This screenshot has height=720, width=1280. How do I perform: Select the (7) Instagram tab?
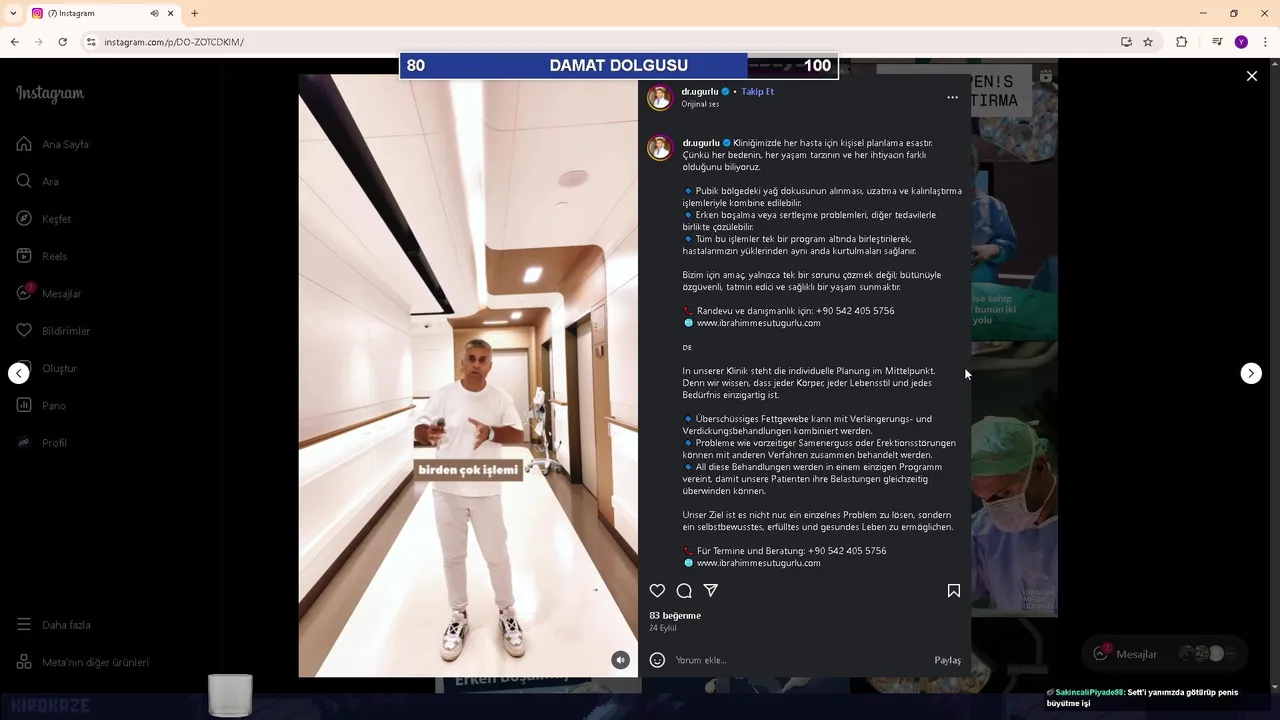coord(103,13)
